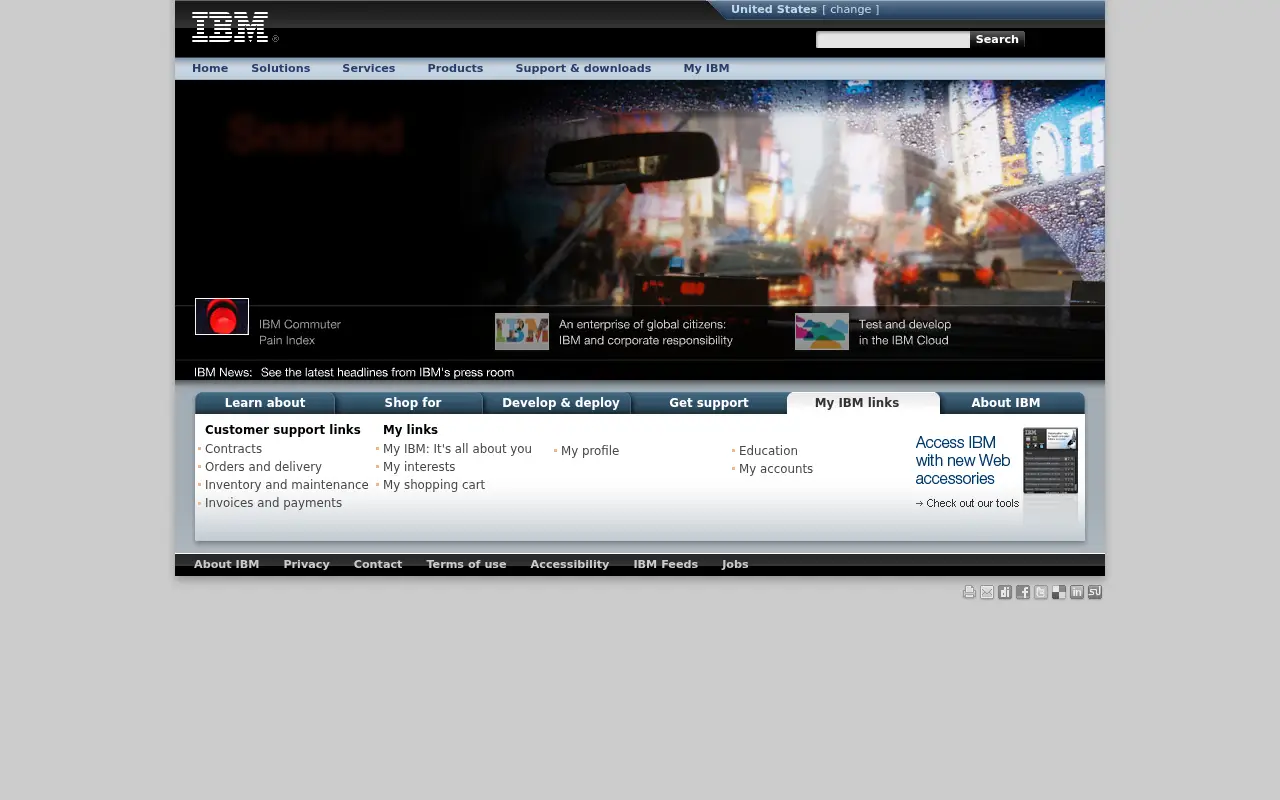Screen dimensions: 1280x800
Task: Click the print page icon
Action: 969,592
